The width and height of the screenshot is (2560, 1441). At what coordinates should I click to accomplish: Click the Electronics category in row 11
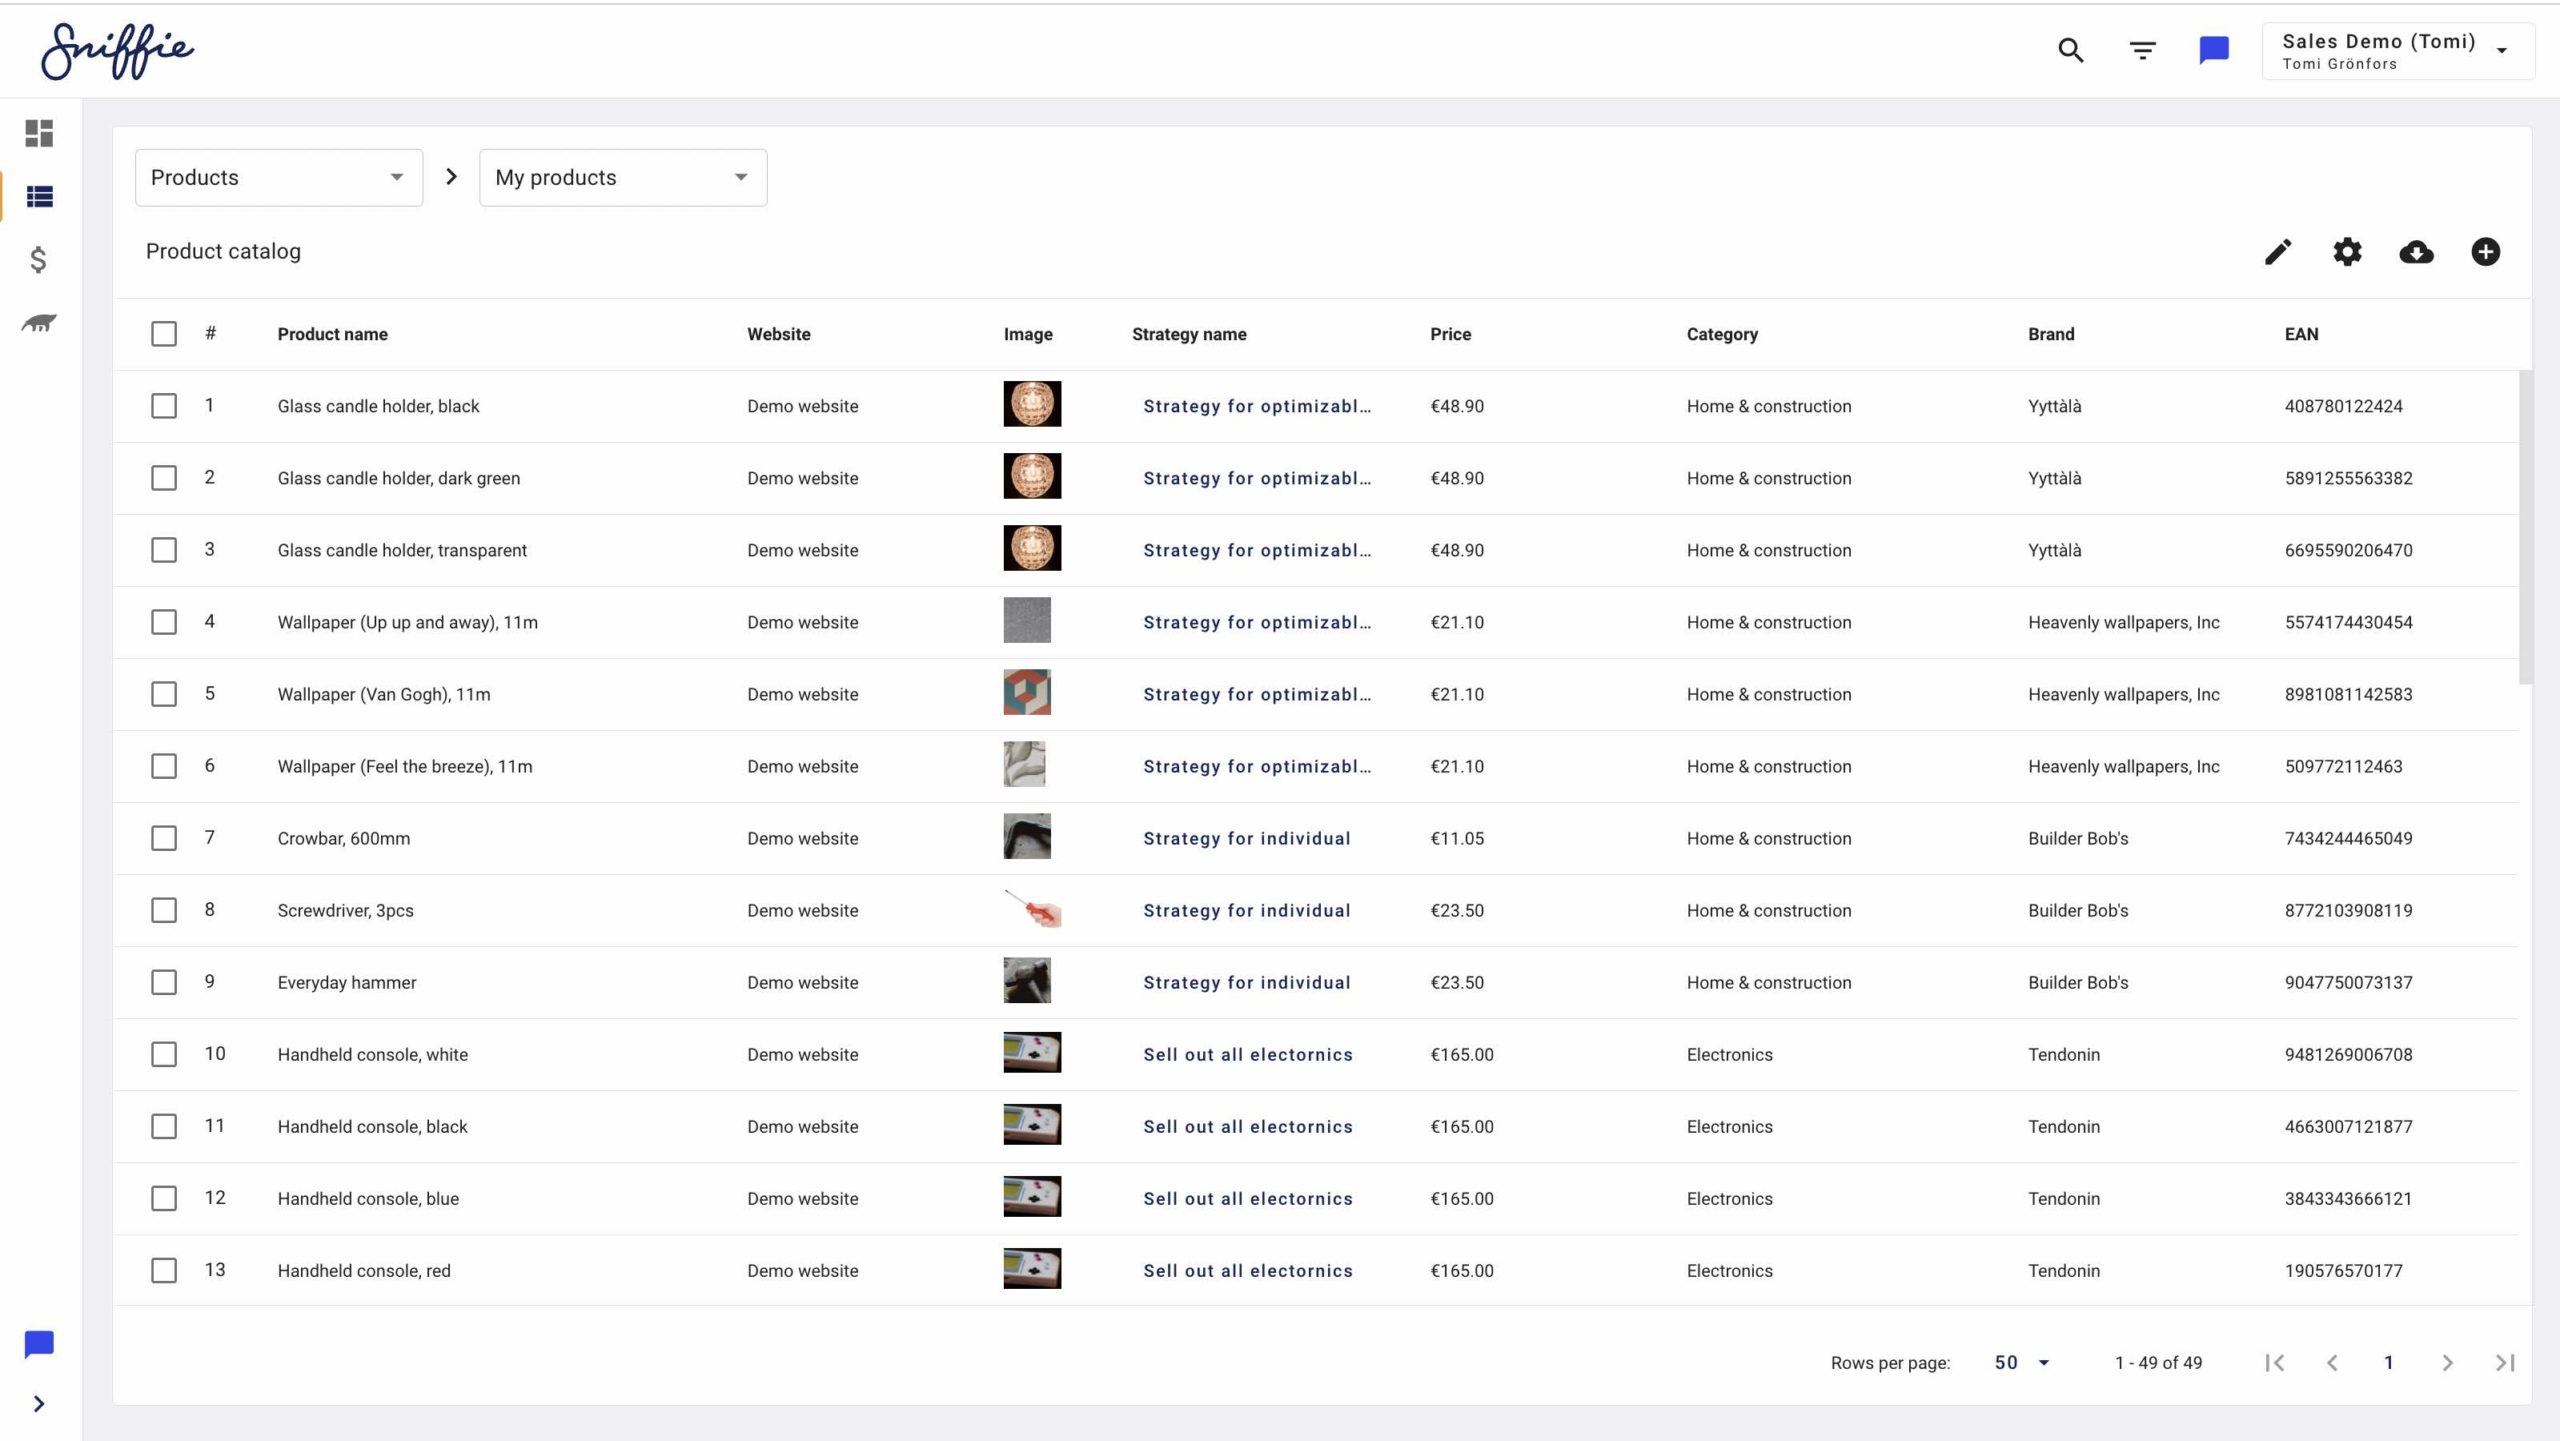(1729, 1126)
